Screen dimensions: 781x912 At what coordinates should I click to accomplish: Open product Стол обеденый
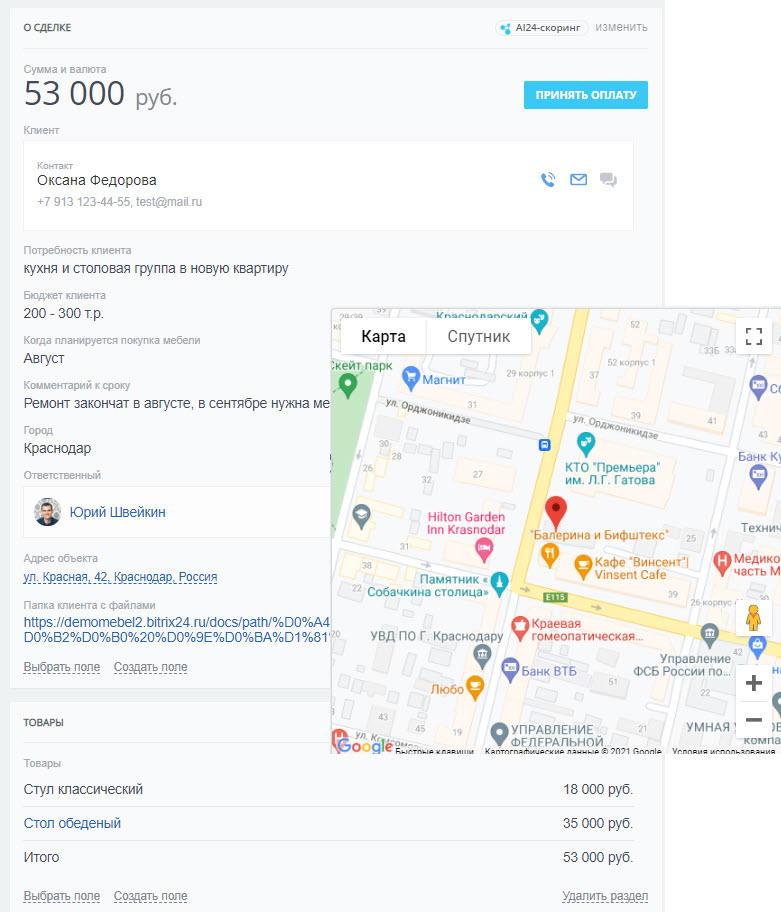(72, 823)
